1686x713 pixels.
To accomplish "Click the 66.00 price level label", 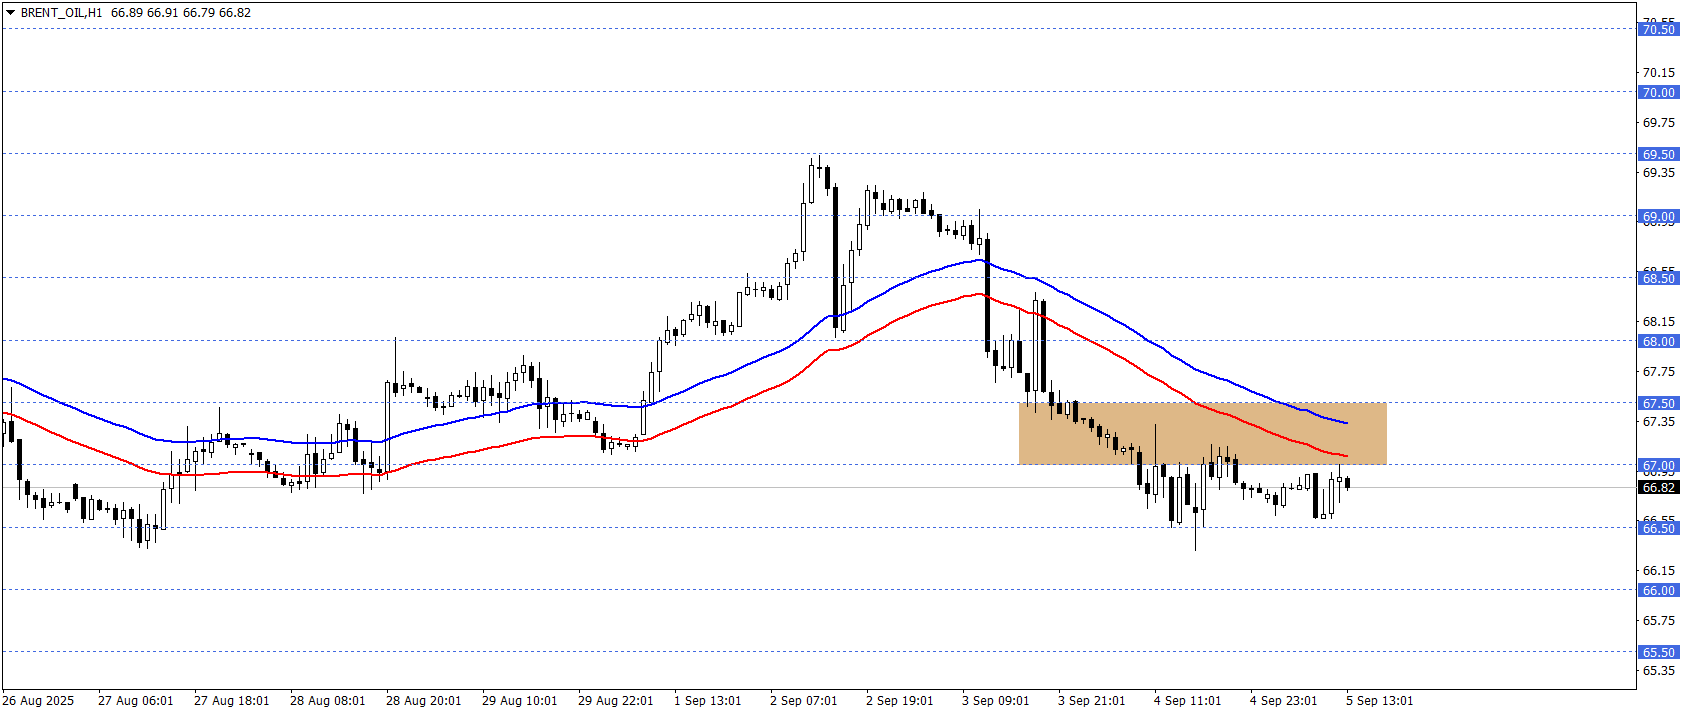I will pos(1658,591).
